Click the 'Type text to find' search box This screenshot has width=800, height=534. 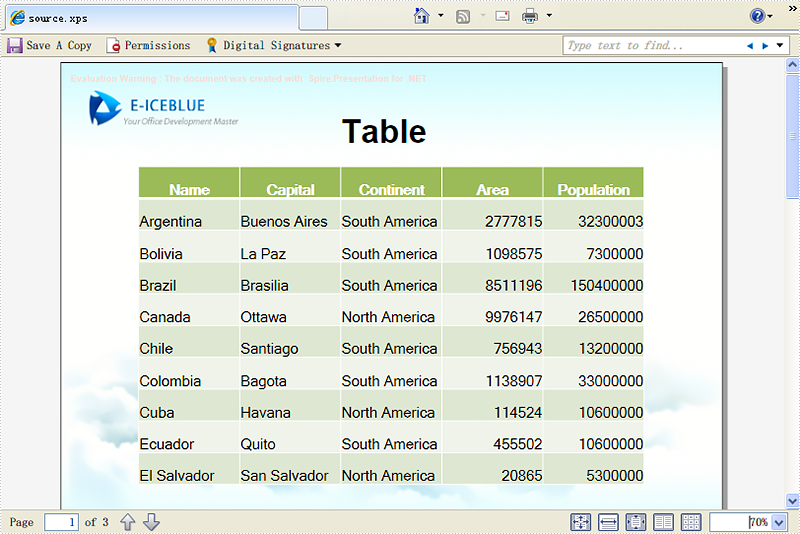tap(653, 45)
